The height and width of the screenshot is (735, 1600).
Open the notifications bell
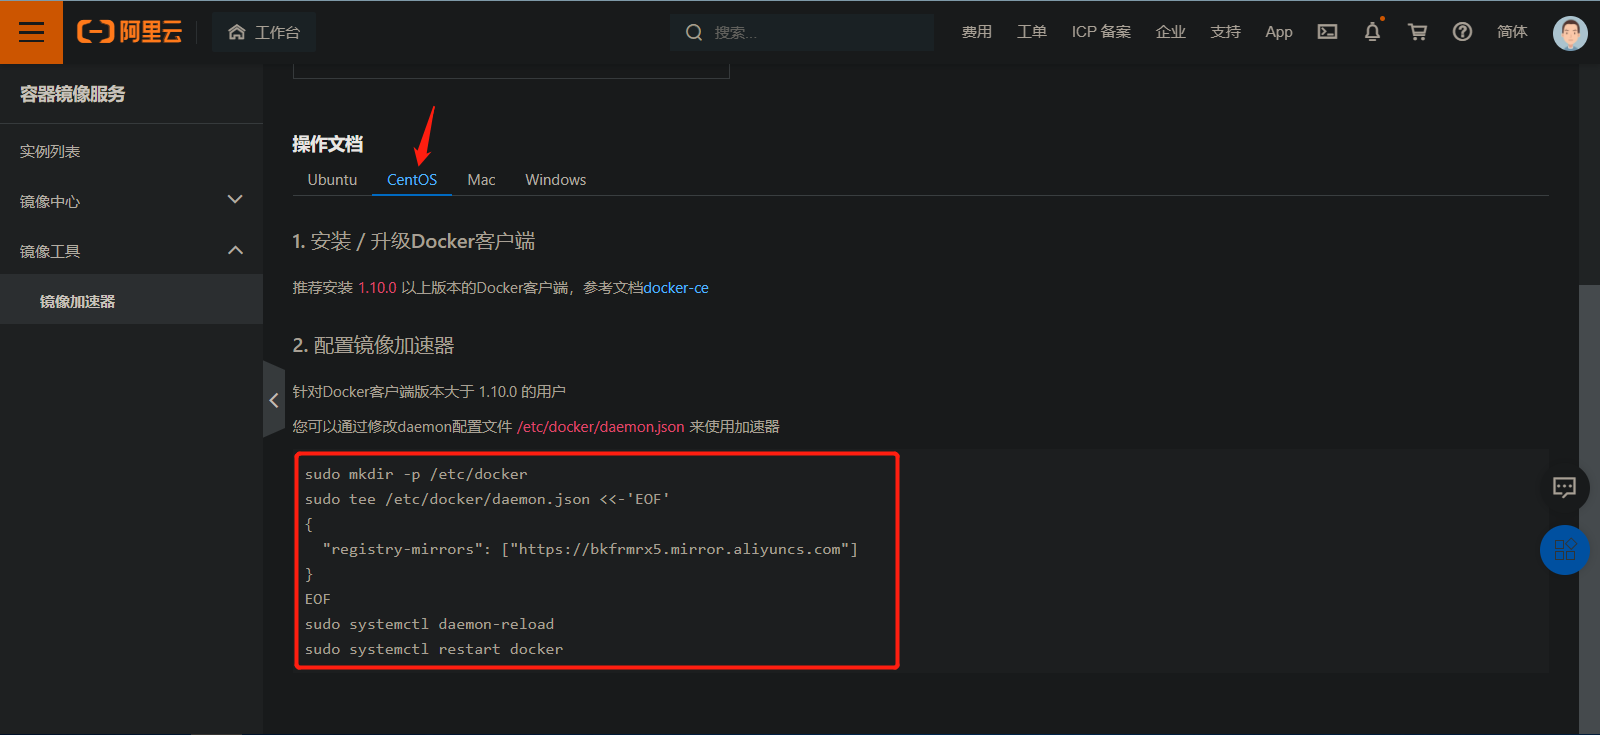[x=1372, y=32]
